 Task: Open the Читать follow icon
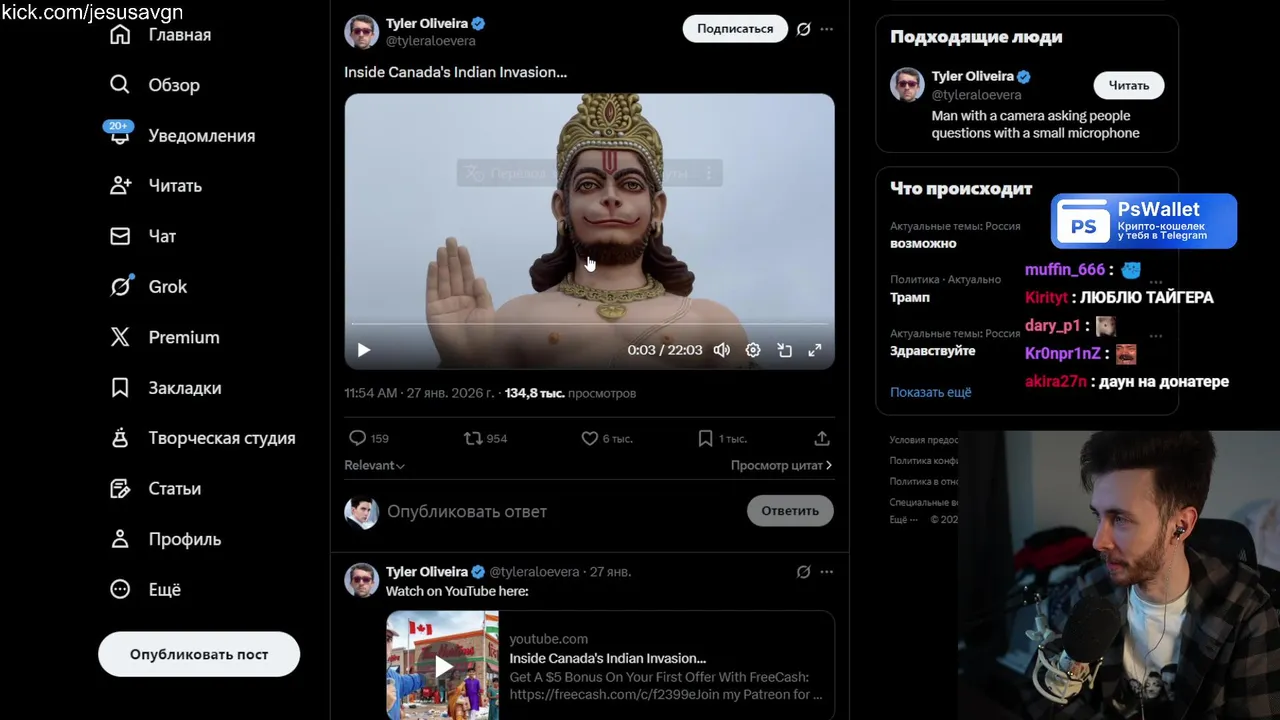(x=120, y=186)
